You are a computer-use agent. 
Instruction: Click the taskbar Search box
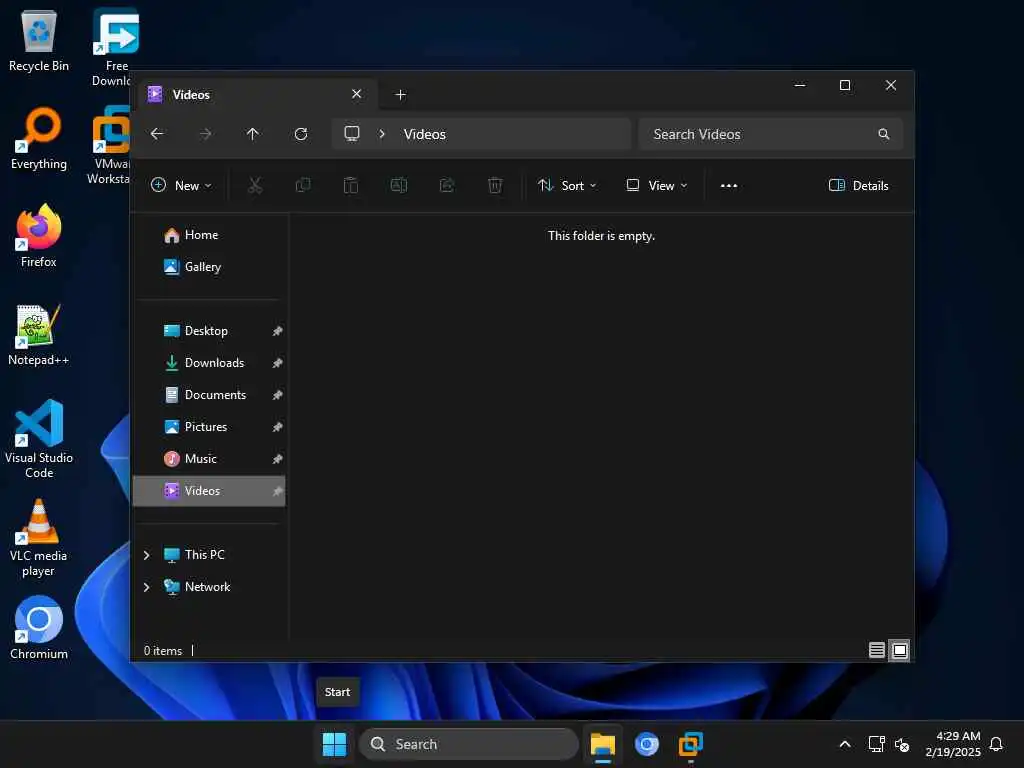(469, 744)
